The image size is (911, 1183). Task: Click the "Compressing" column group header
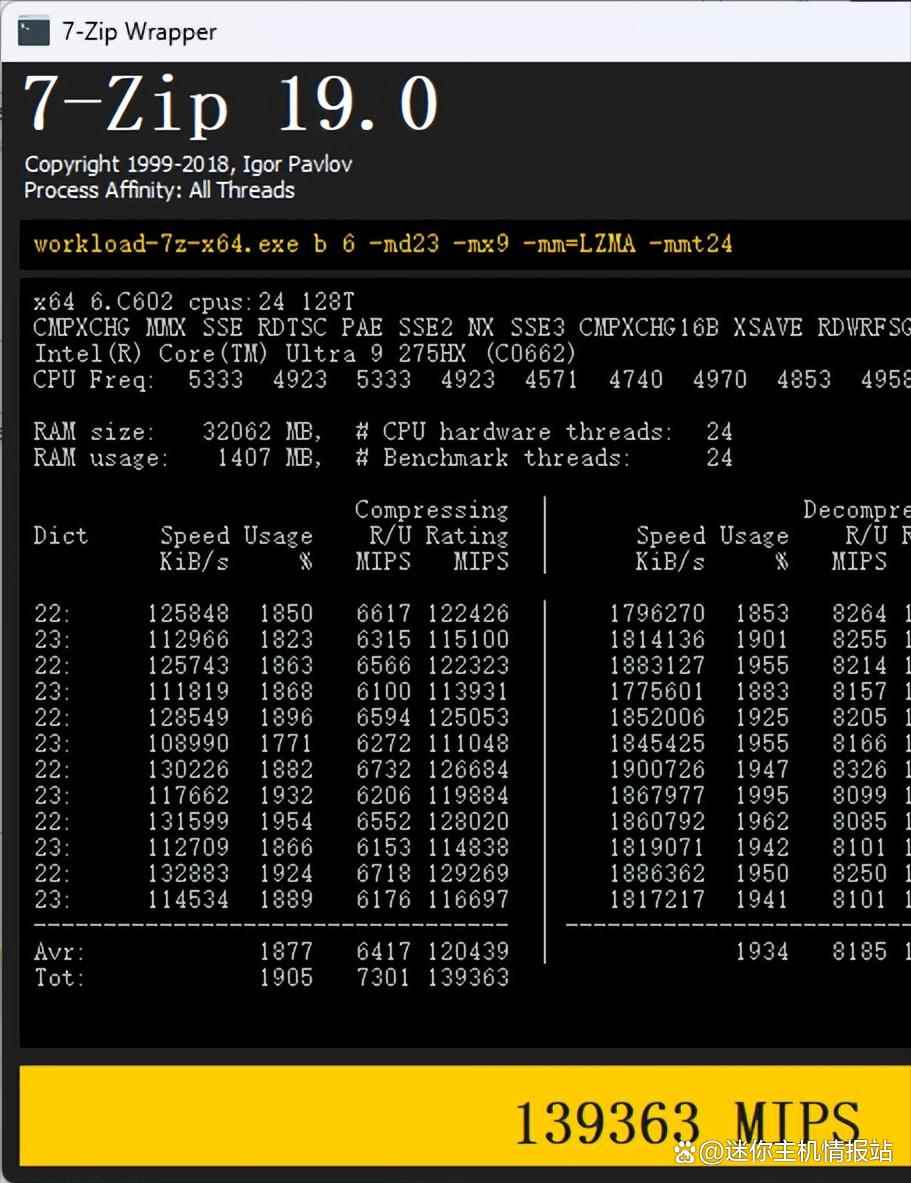pos(431,510)
